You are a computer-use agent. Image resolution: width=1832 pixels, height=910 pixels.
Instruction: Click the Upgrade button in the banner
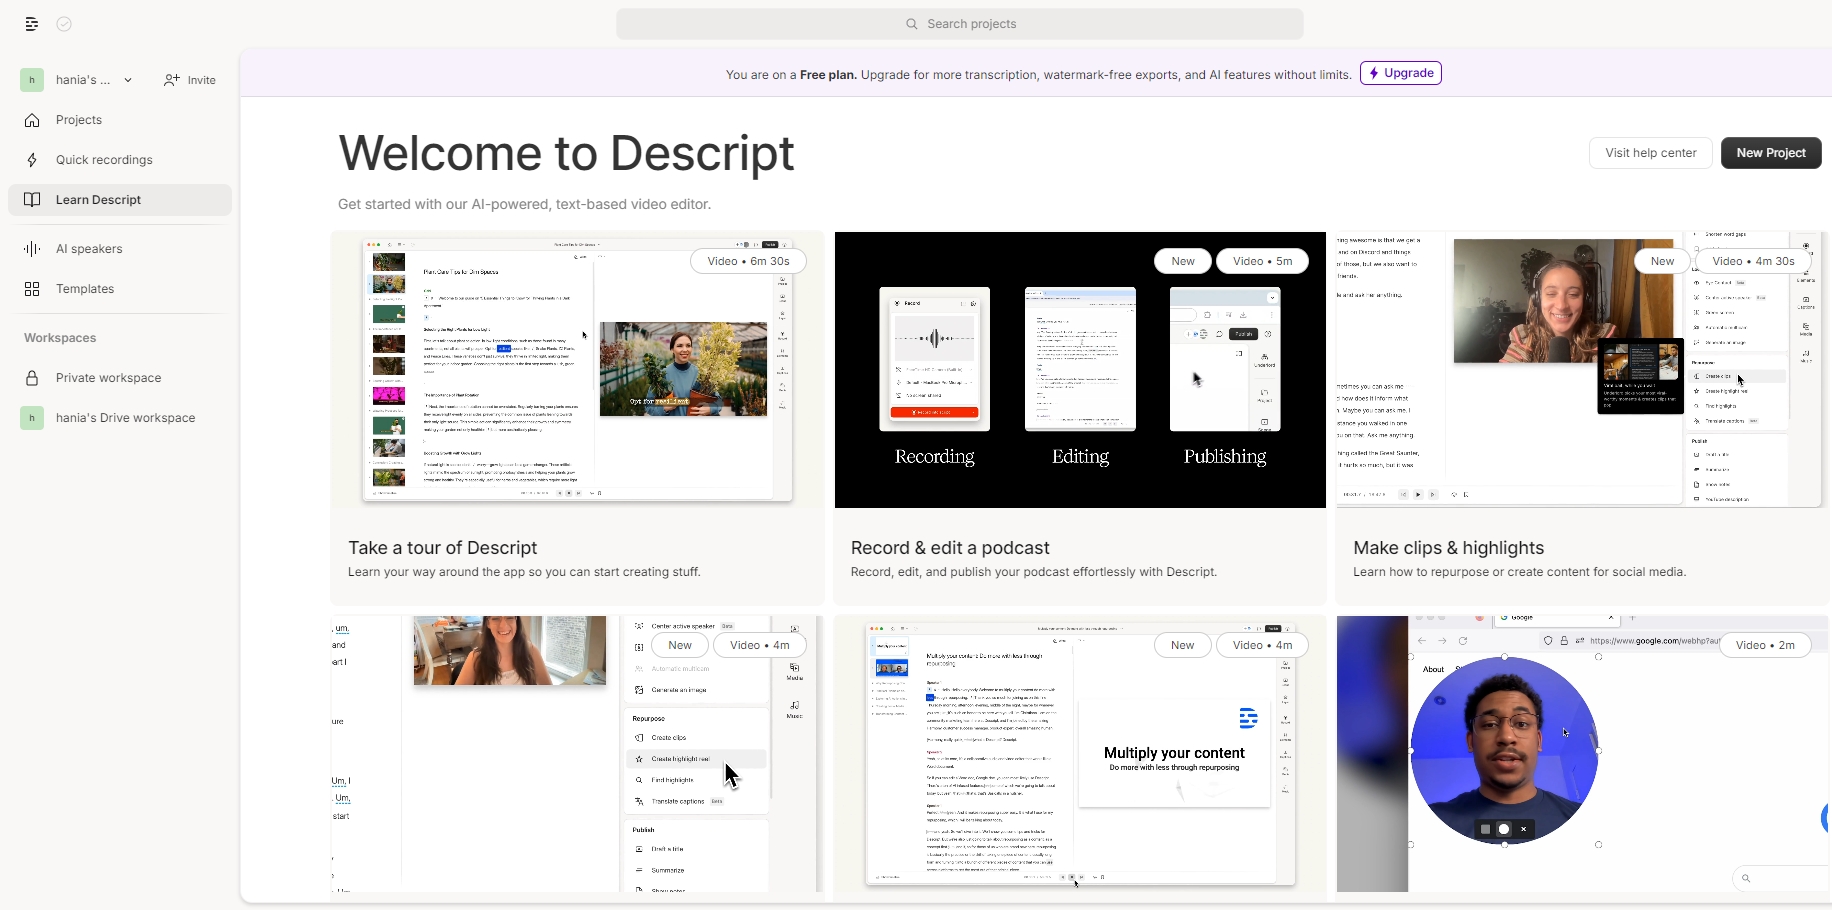[1401, 73]
